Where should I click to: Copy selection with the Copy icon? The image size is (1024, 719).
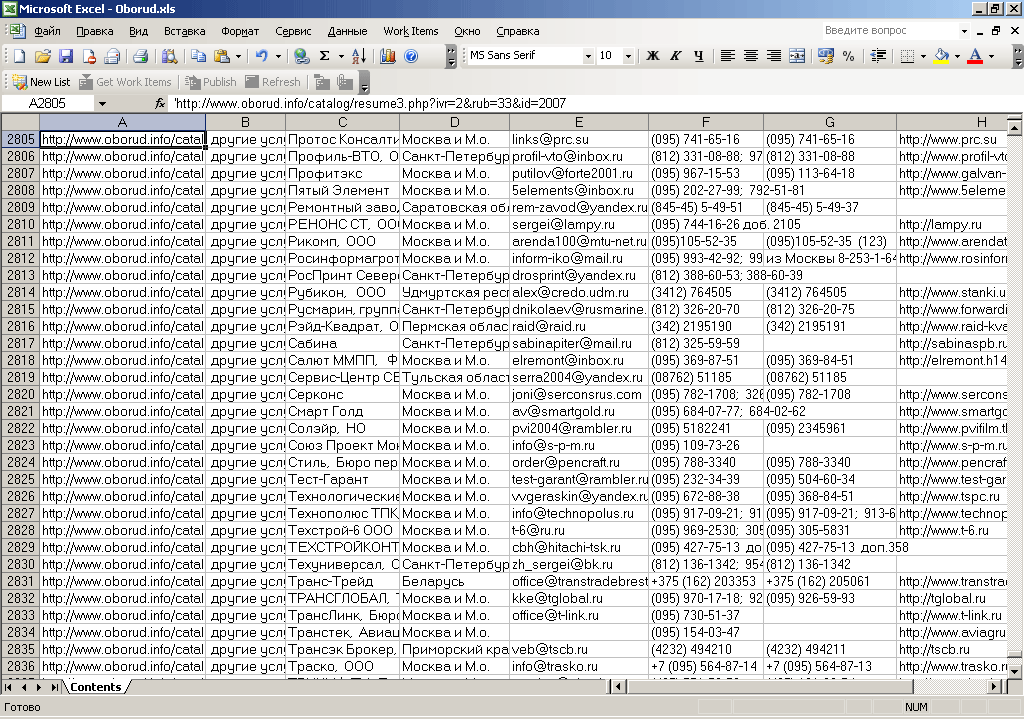click(x=198, y=56)
